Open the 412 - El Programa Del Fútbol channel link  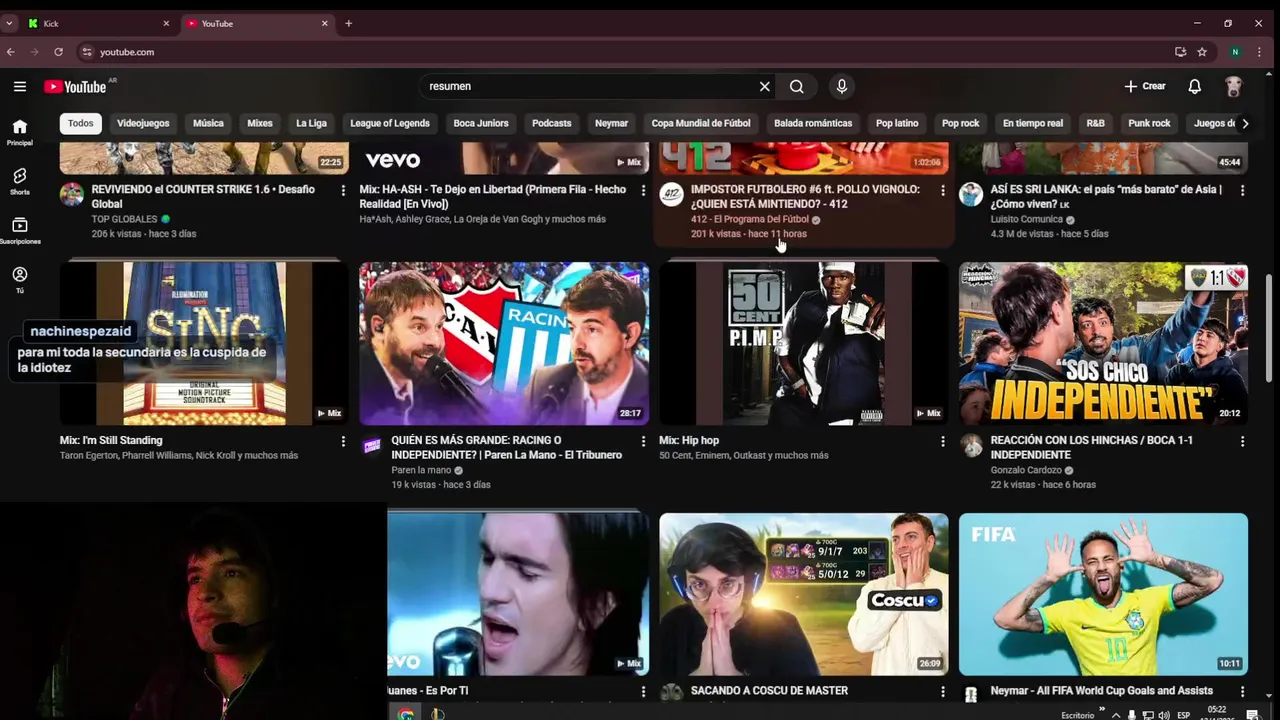(x=749, y=219)
